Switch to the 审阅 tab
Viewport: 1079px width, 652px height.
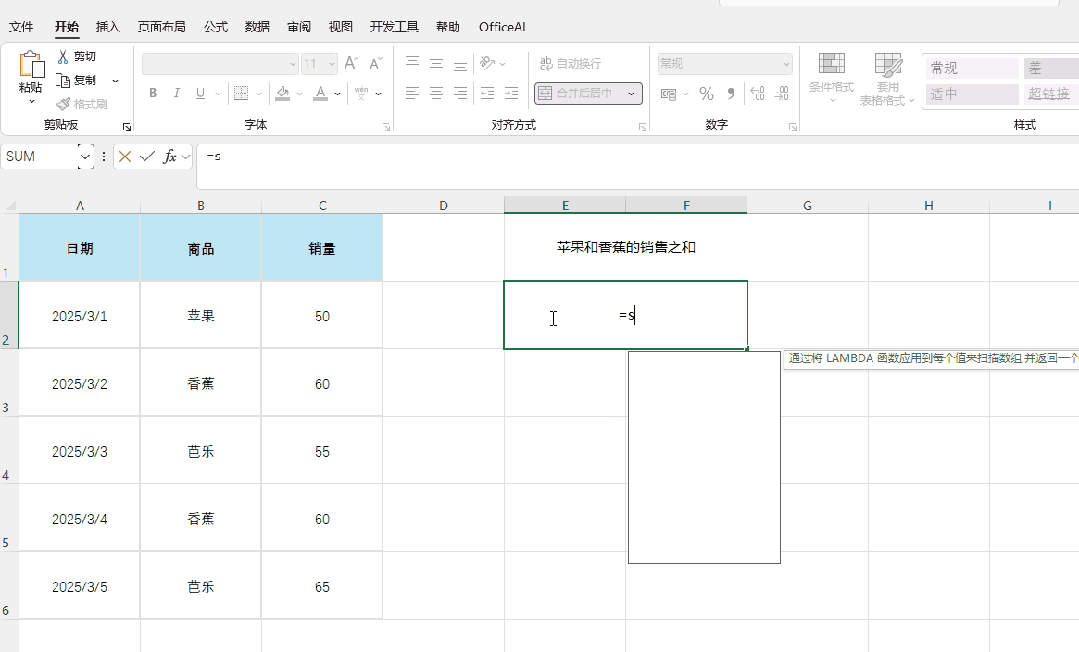coord(299,27)
